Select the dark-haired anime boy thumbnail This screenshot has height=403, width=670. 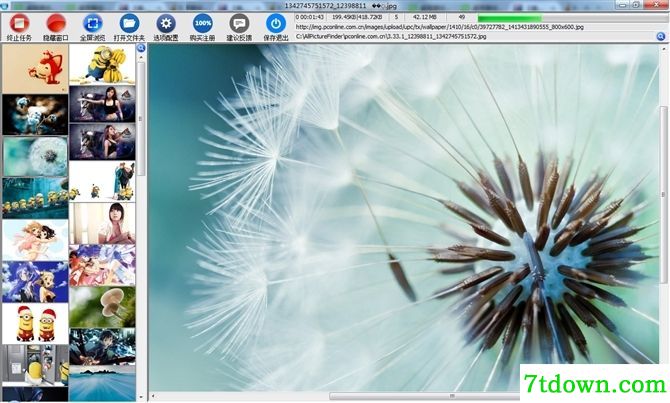click(x=103, y=347)
